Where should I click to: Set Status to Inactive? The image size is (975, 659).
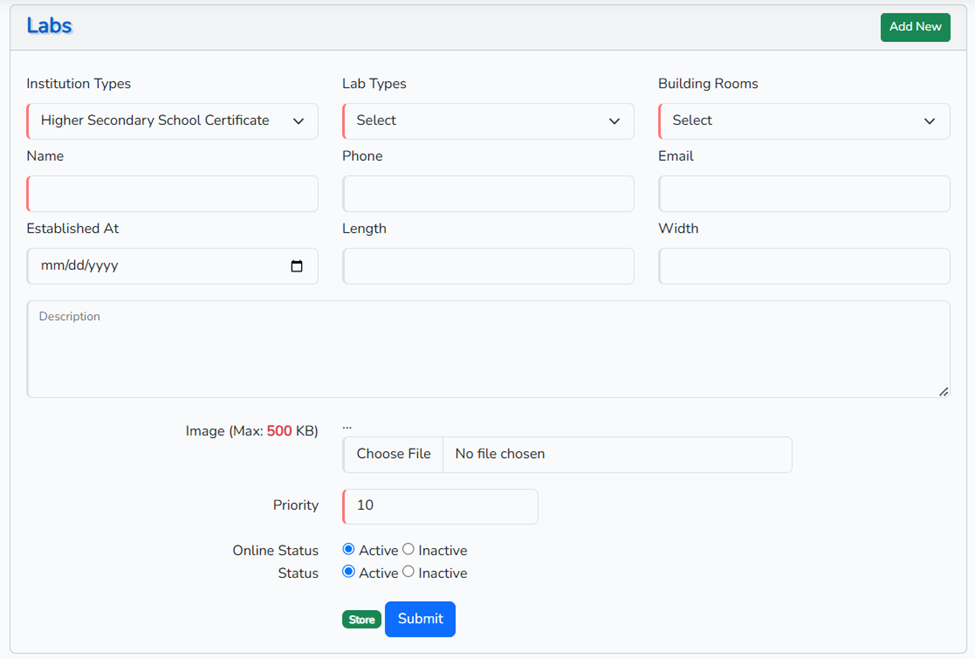click(x=408, y=572)
